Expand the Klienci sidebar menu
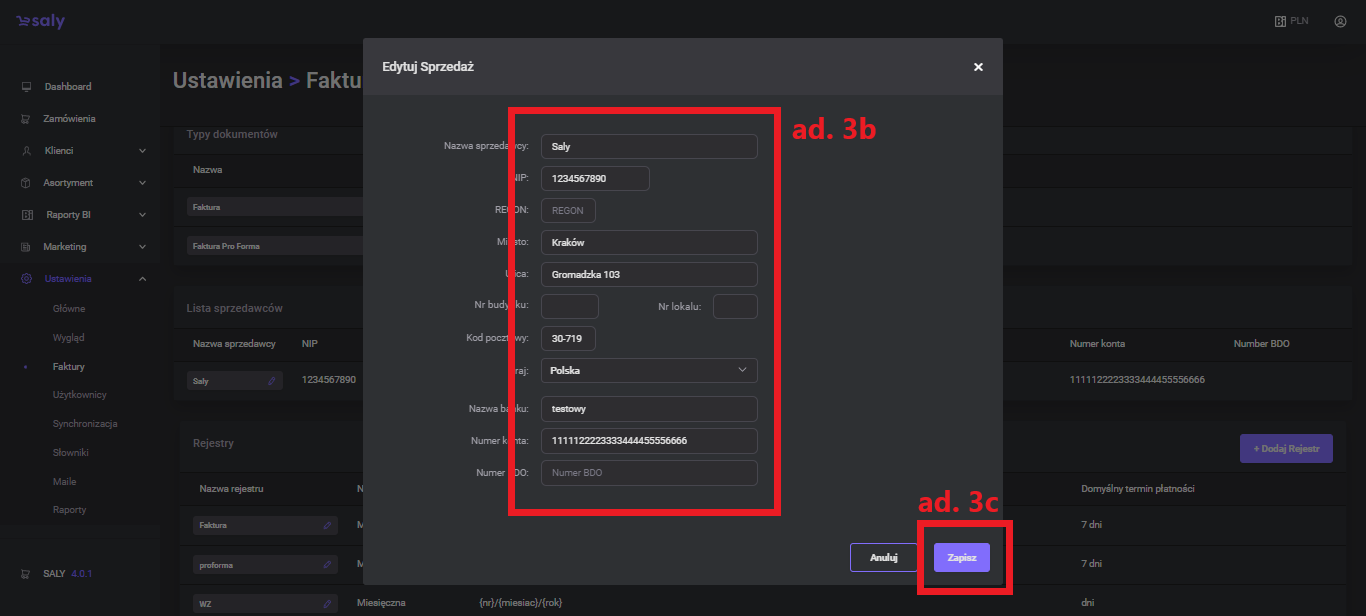1366x616 pixels. (142, 151)
